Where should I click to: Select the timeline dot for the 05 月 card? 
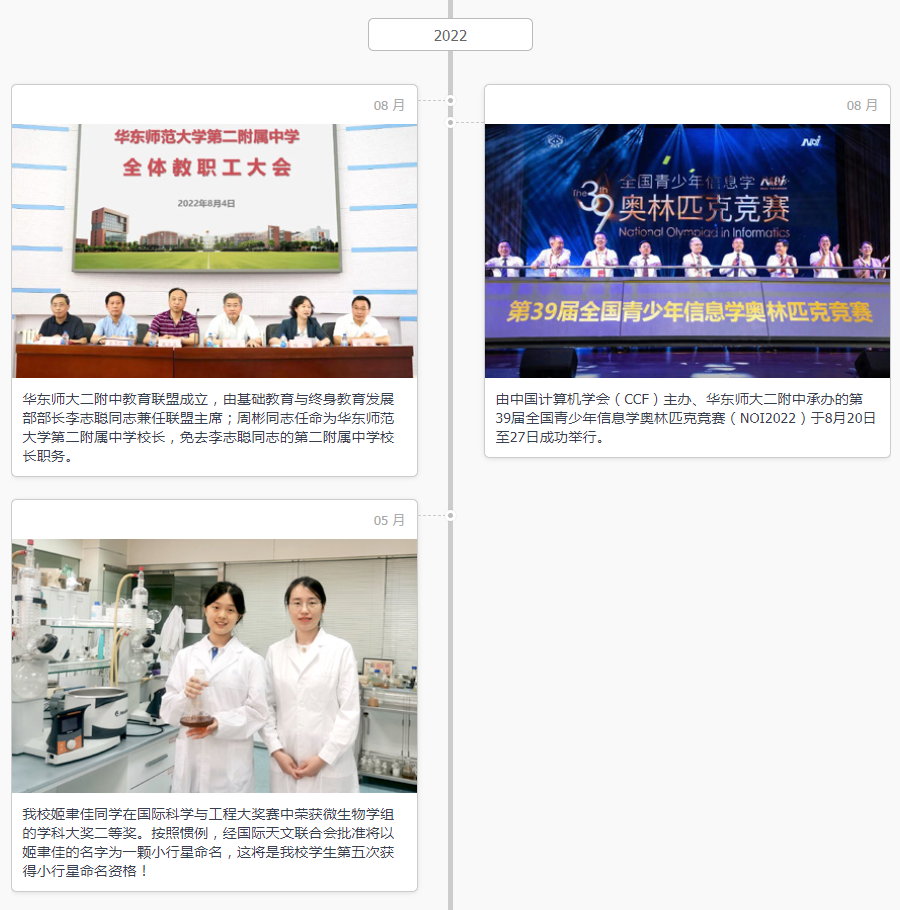(450, 515)
